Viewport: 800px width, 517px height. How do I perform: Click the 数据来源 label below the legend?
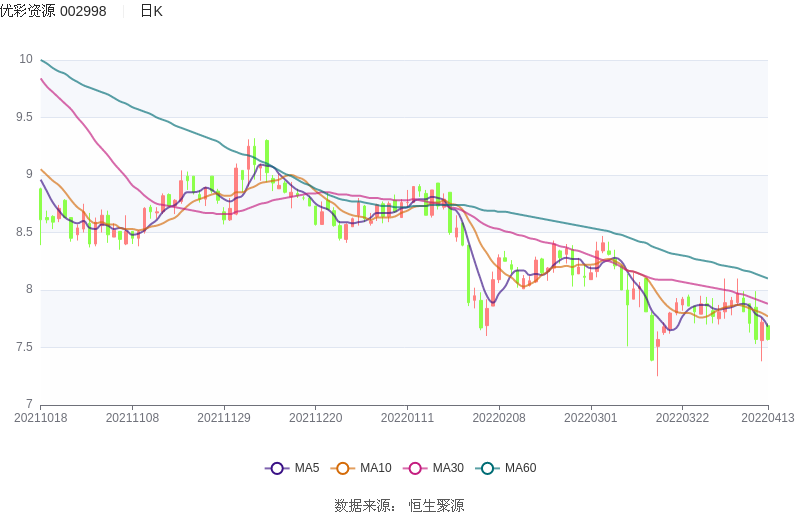pos(364,505)
